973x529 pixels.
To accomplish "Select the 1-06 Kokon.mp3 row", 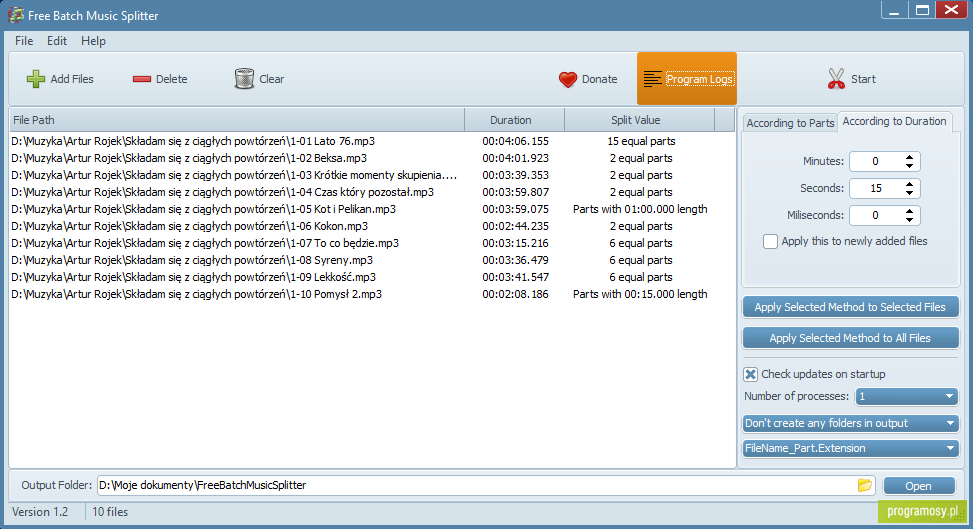I will pos(372,226).
